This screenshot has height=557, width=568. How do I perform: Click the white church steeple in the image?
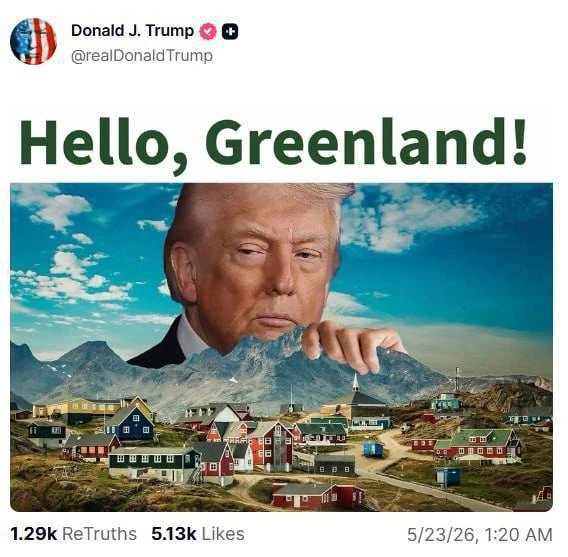click(356, 383)
